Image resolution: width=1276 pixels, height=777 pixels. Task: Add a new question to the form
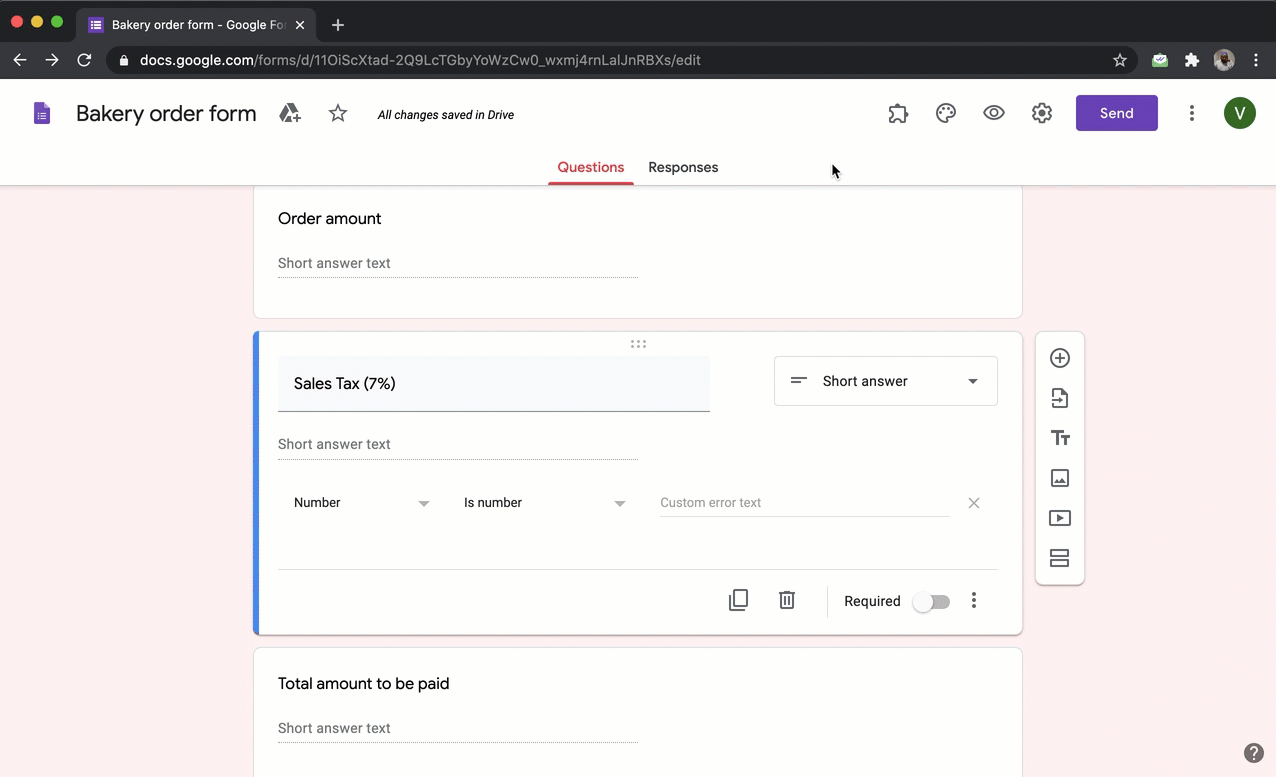pos(1059,357)
